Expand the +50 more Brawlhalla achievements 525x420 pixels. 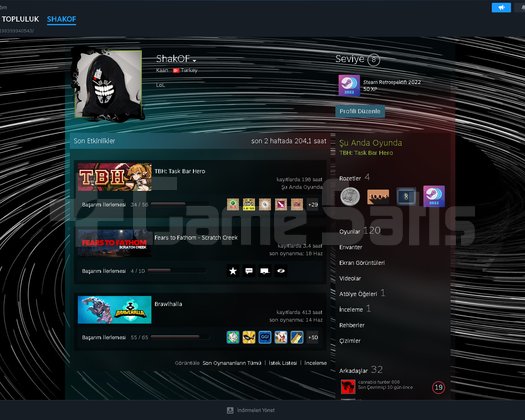click(313, 337)
